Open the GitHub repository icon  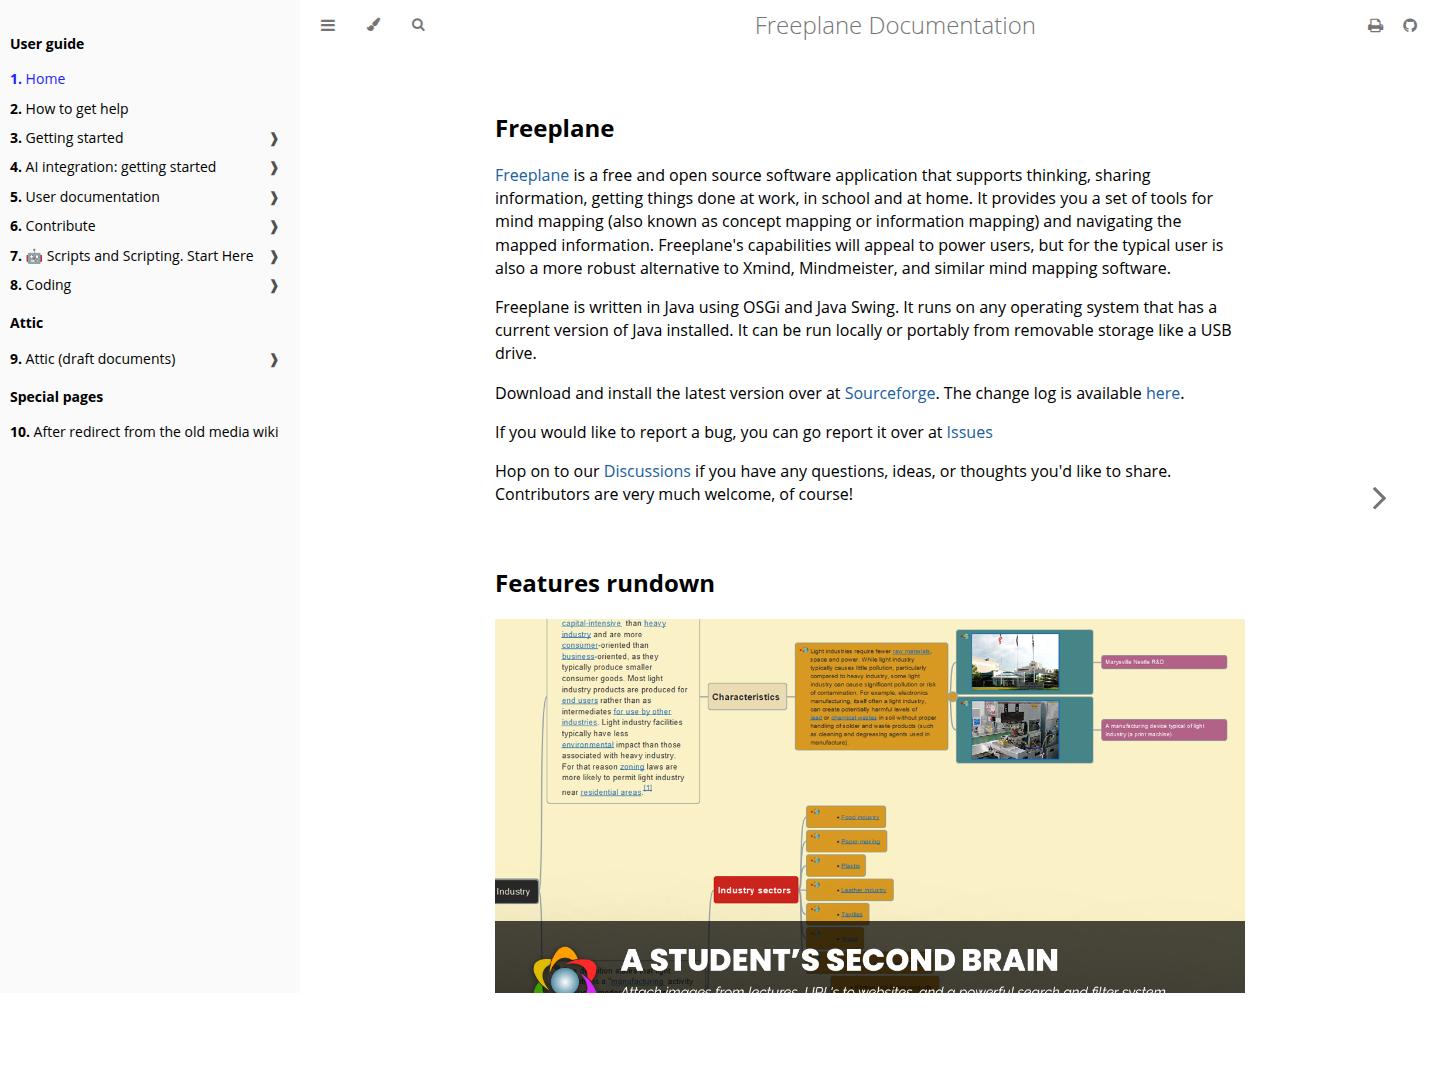pos(1410,26)
